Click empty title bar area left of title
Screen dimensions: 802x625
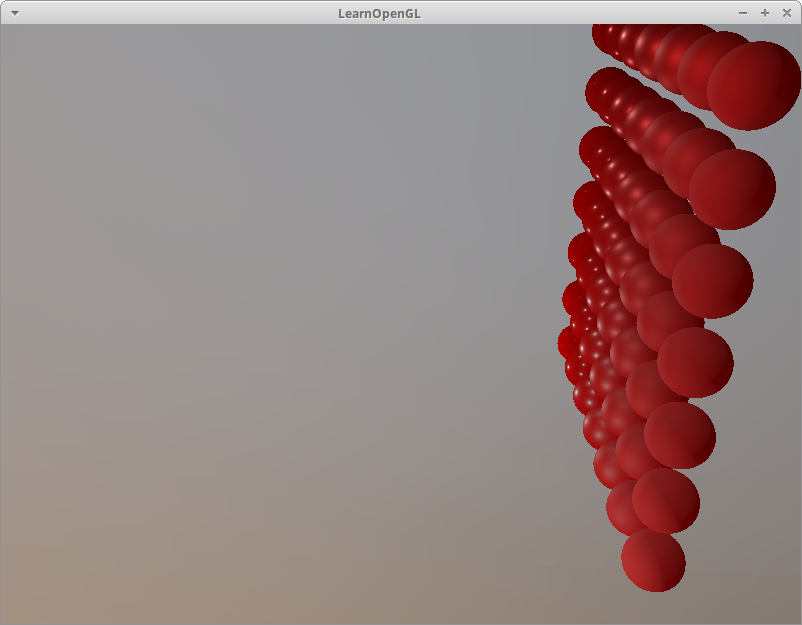coord(180,12)
